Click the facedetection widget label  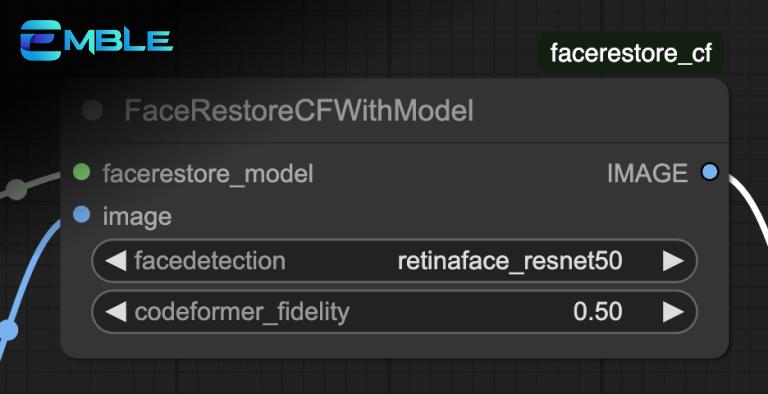210,261
